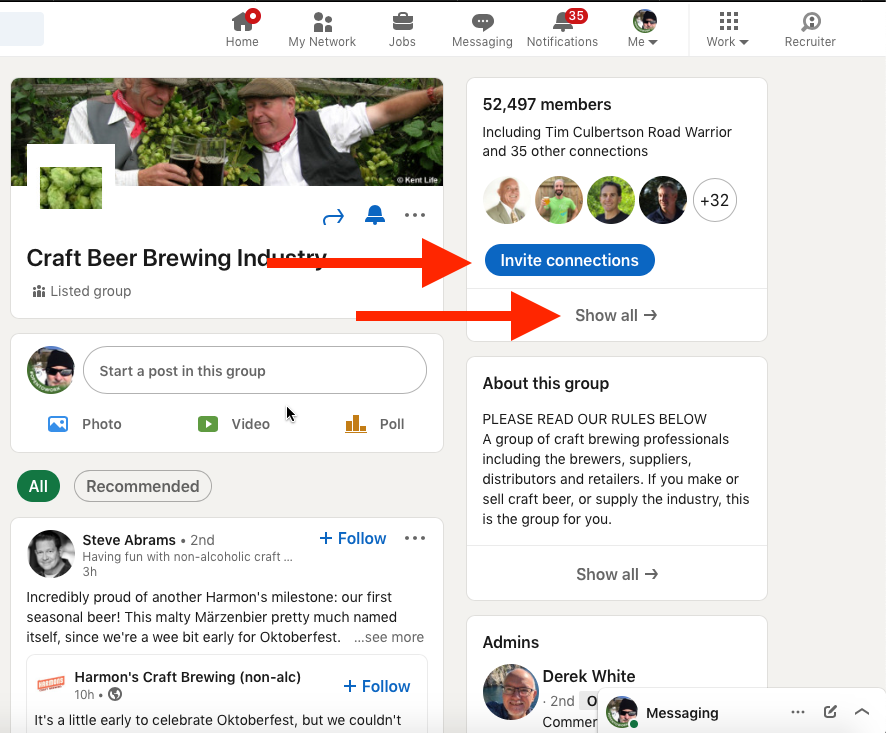886x733 pixels.
Task: Expand the Work apps grid dropdown
Action: (727, 29)
